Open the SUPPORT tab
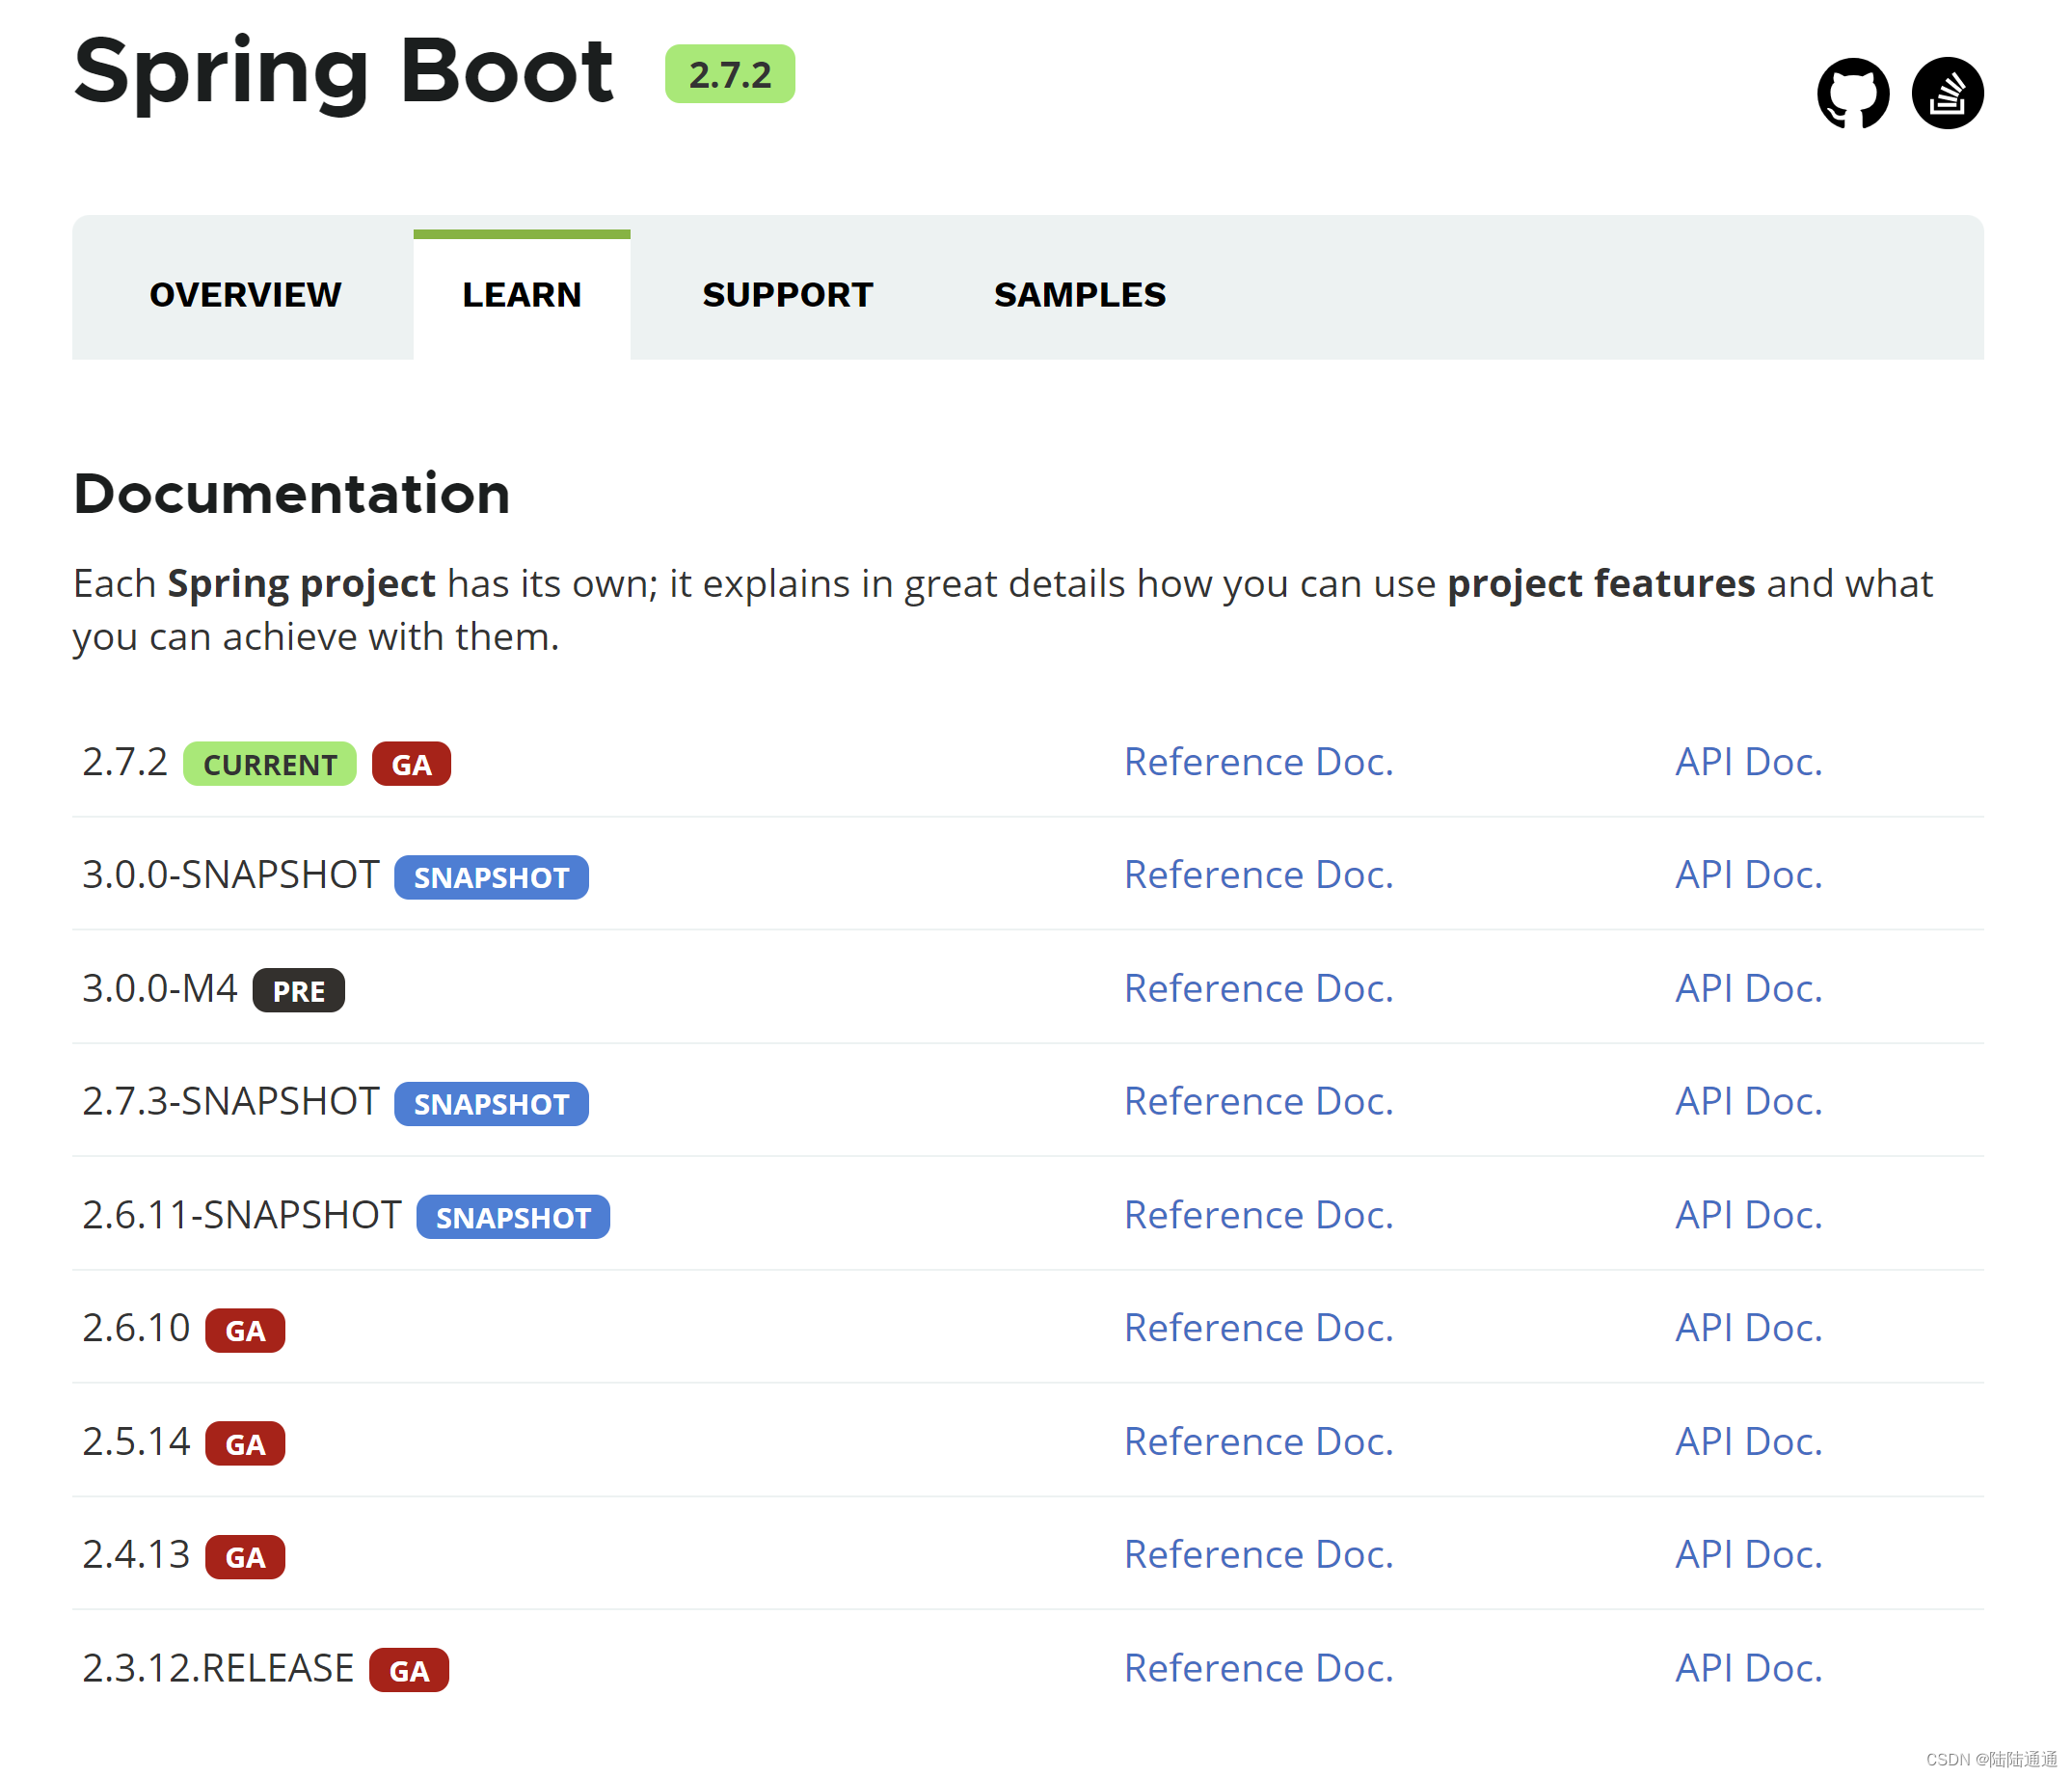Screen dimensions: 2072x1777 click(787, 295)
